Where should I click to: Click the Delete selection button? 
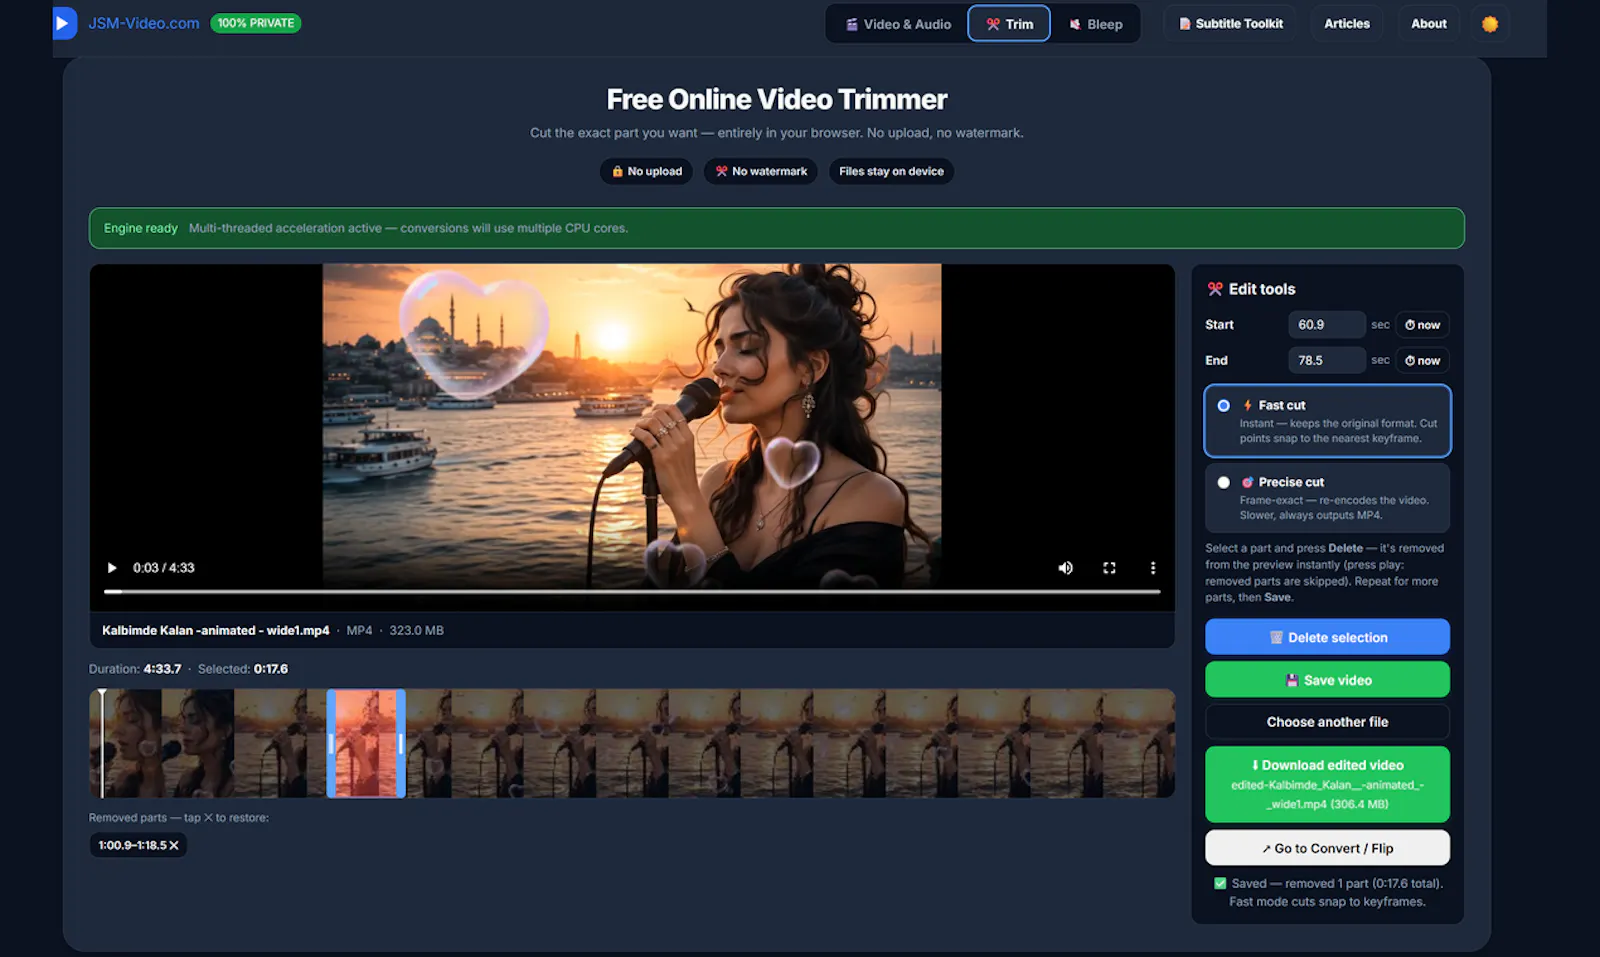click(1327, 637)
